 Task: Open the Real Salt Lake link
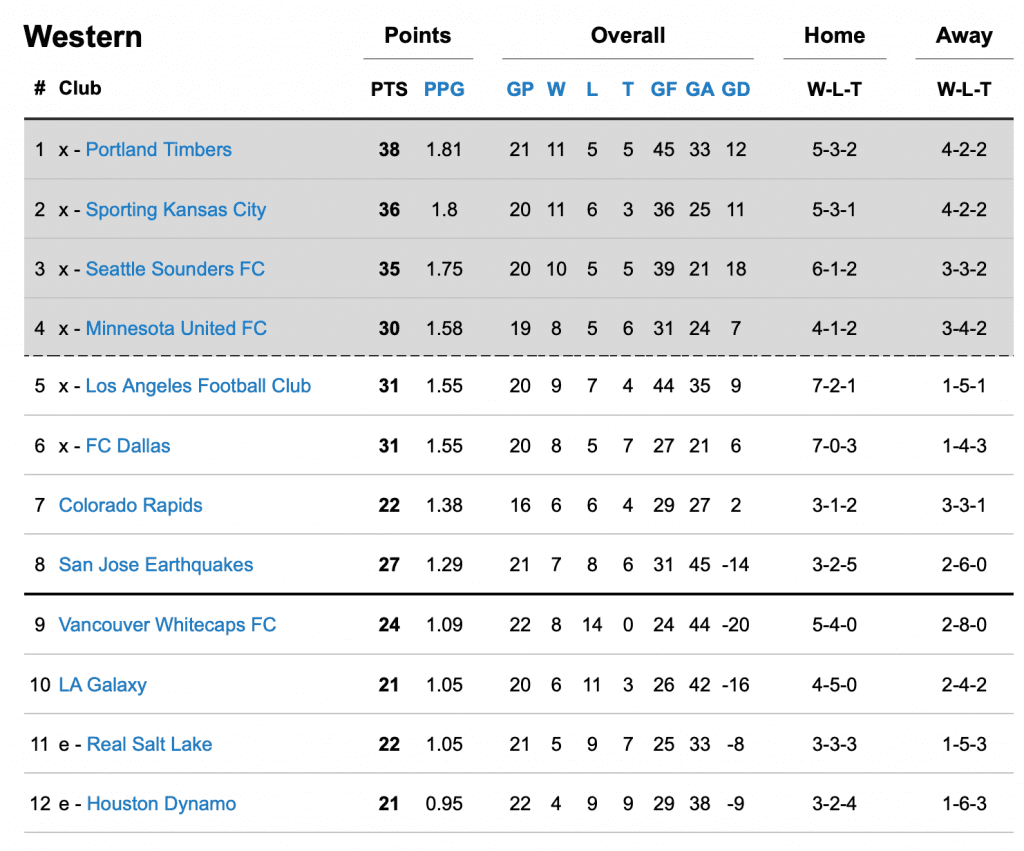tap(150, 745)
